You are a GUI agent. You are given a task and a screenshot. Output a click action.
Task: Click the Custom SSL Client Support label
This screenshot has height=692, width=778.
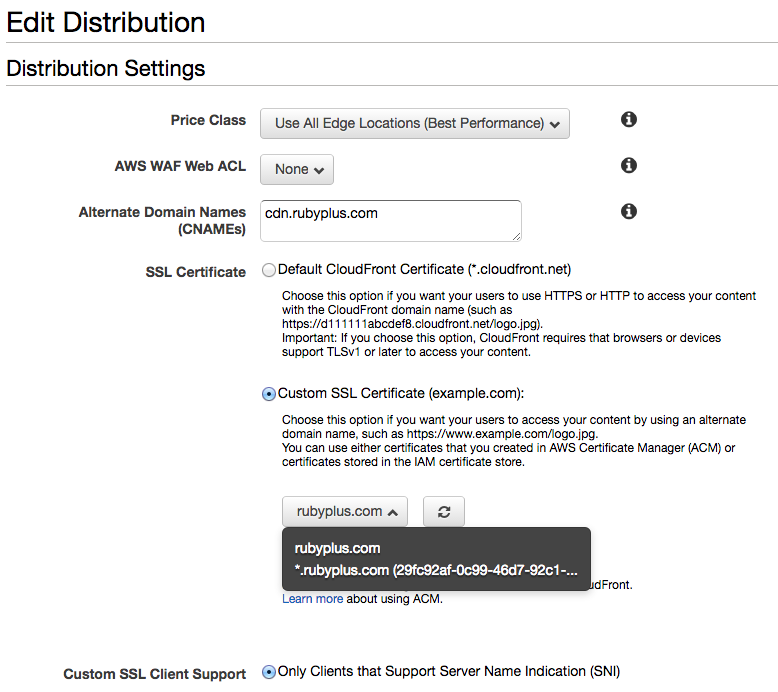(155, 674)
